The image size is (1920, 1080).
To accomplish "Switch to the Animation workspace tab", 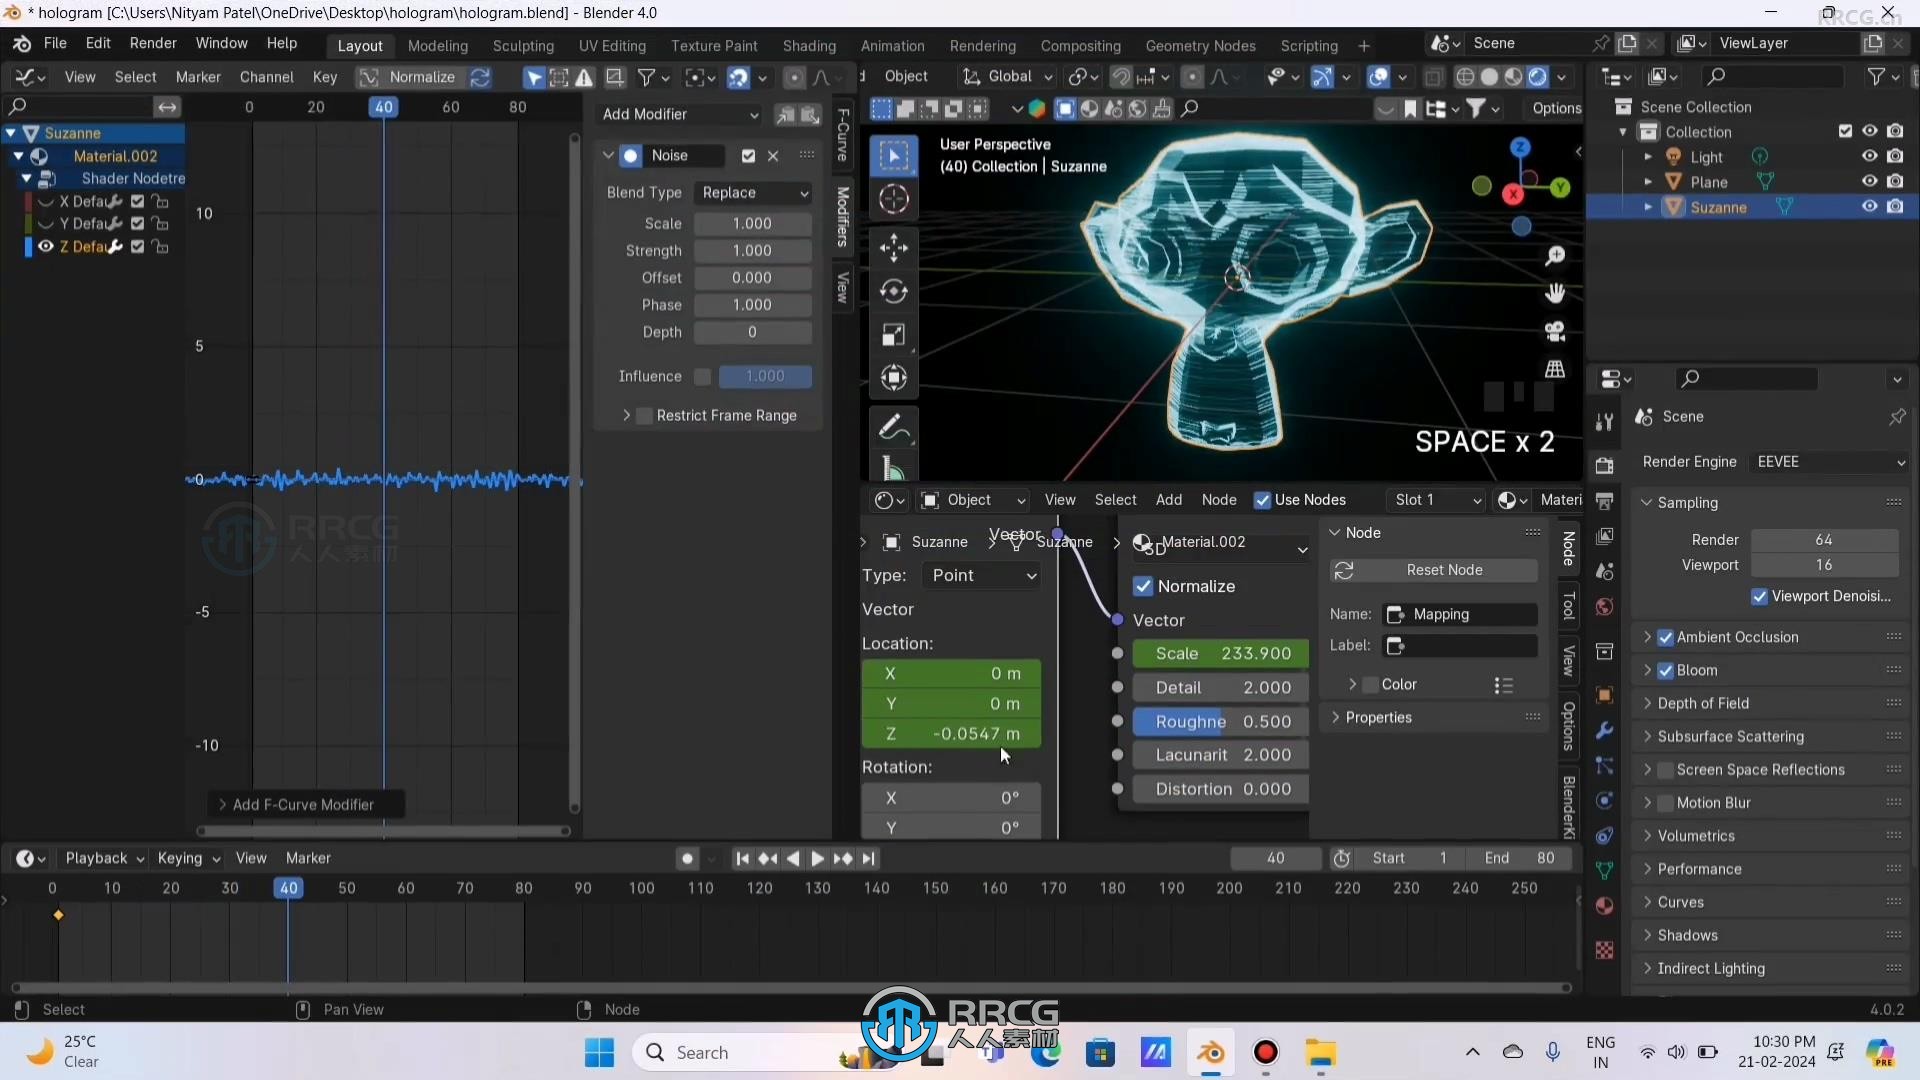I will coord(890,44).
